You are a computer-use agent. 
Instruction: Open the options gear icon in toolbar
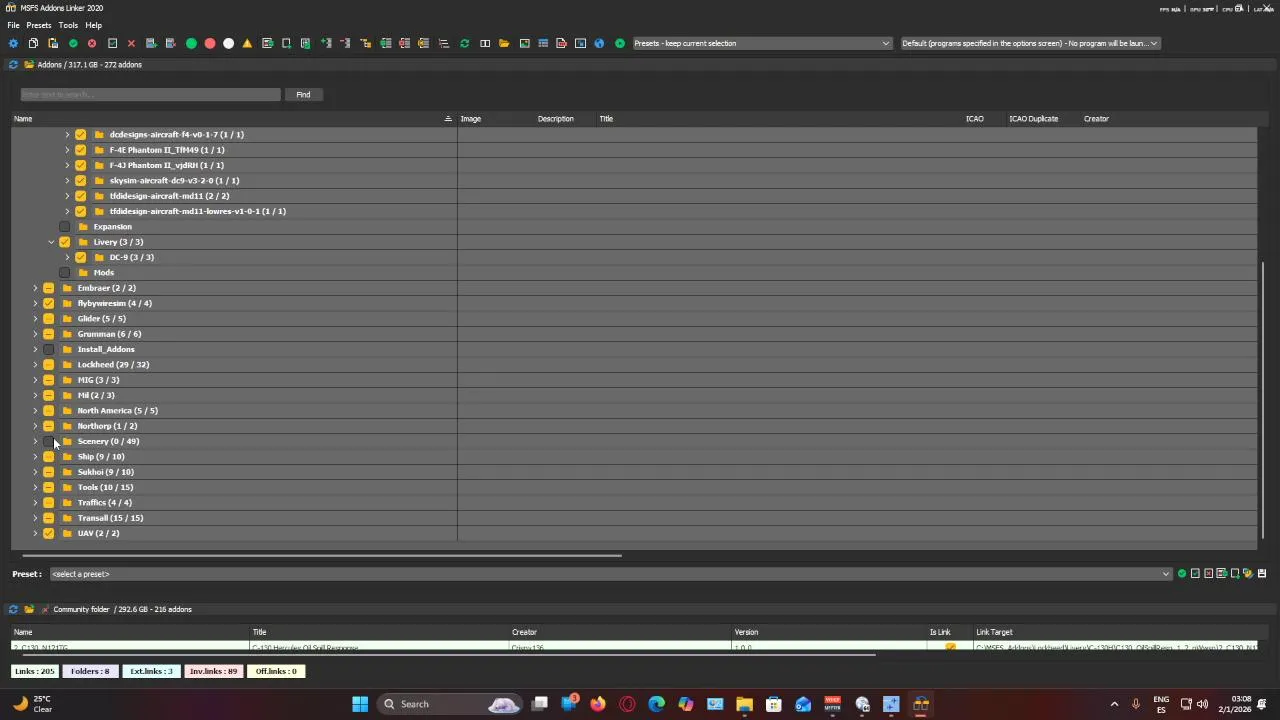13,43
